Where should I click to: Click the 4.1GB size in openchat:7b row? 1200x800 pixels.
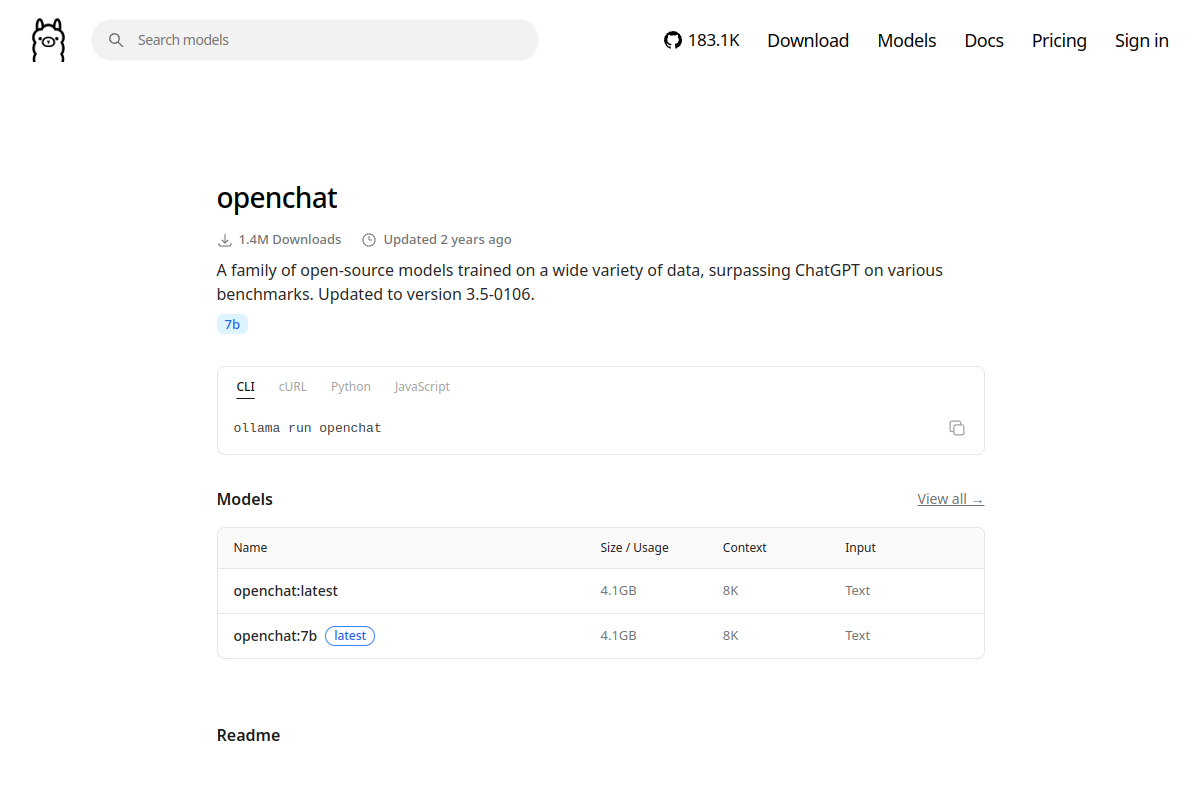(x=618, y=636)
